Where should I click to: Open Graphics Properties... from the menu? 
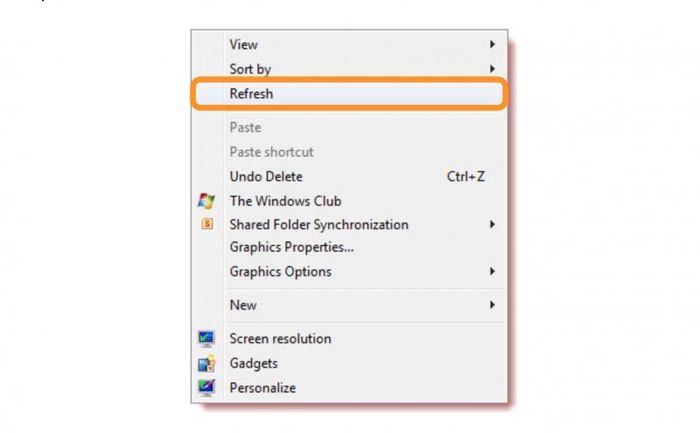pyautogui.click(x=291, y=247)
